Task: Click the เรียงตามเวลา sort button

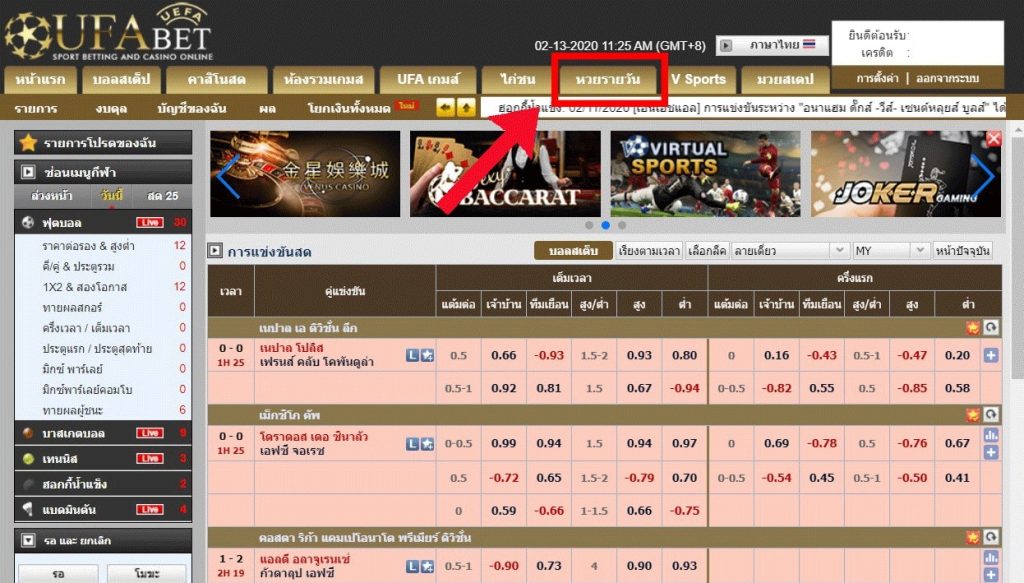Action: 649,251
